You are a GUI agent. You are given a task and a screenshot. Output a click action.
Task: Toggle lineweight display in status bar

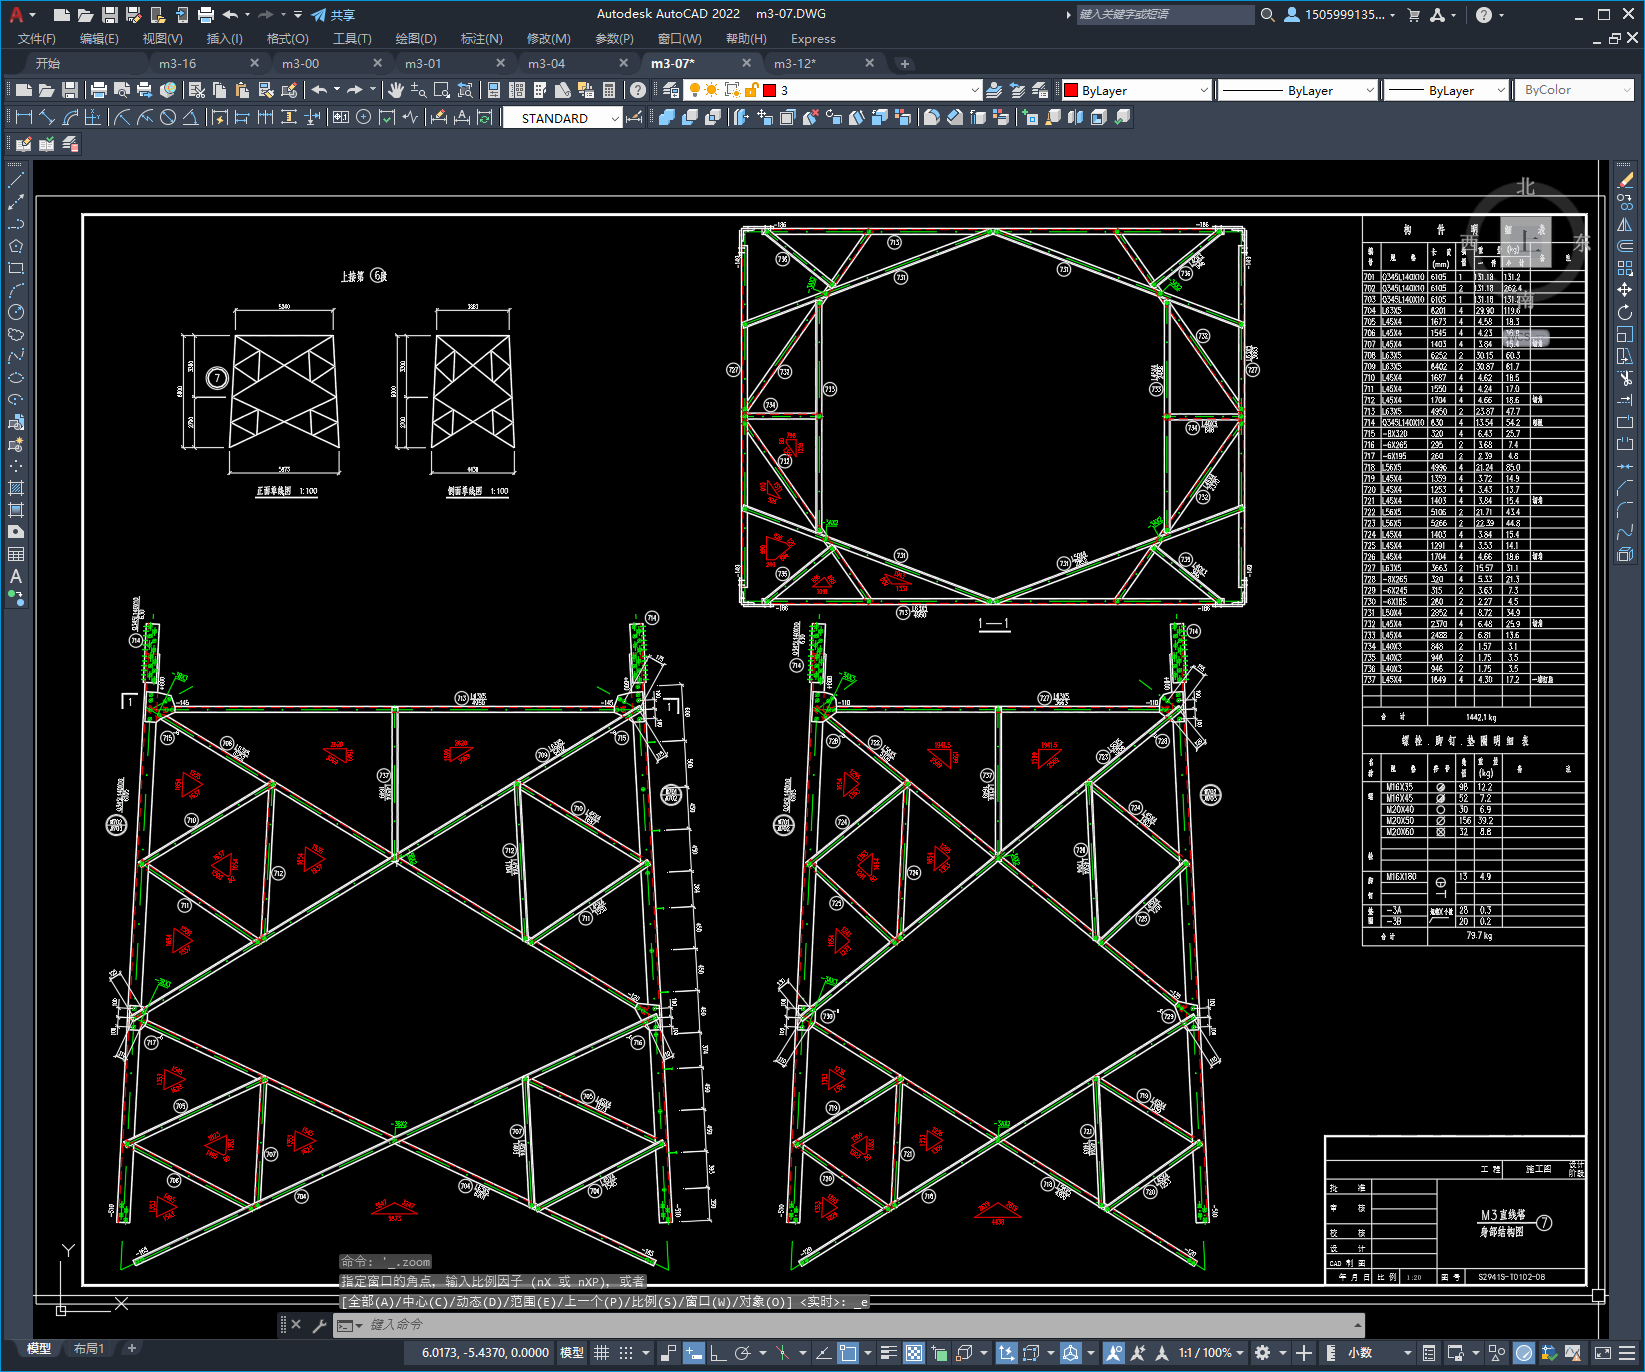pyautogui.click(x=888, y=1353)
